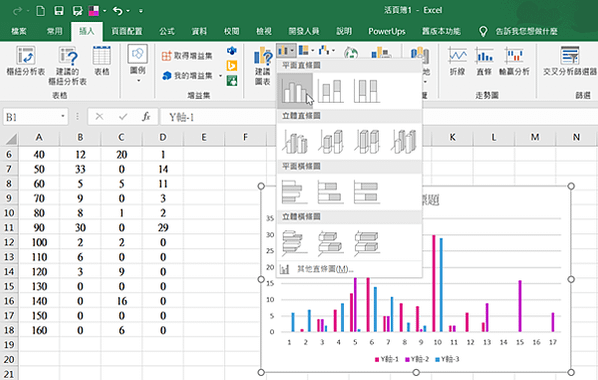Open the Name Box dropdown arrow

pyautogui.click(x=63, y=116)
